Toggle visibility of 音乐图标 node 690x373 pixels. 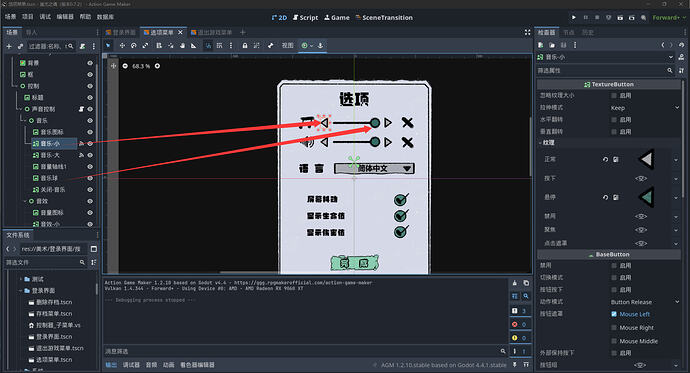(90, 132)
